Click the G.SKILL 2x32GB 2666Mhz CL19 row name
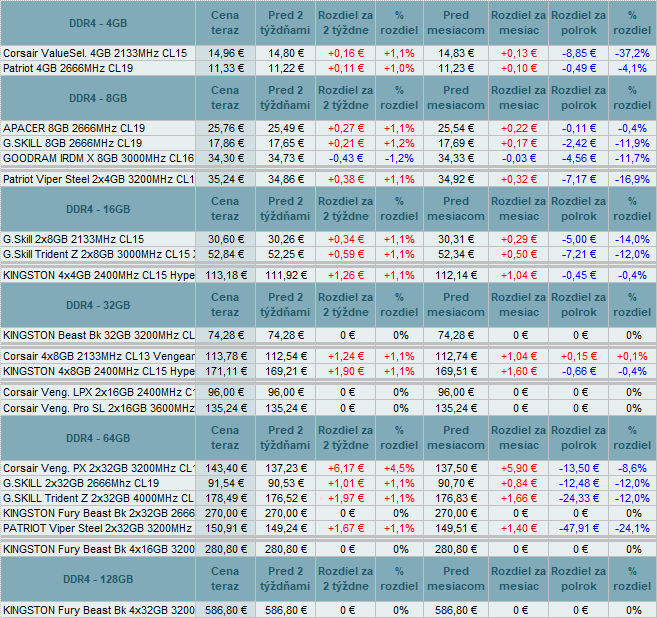This screenshot has height=618, width=657. pyautogui.click(x=81, y=483)
